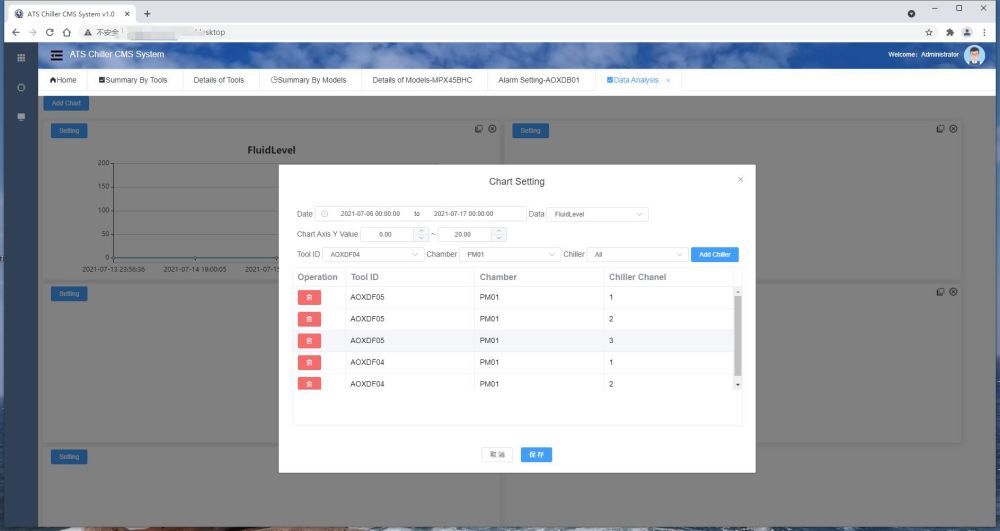Decrease the Y axis maximum value stepper
Screen dimensions: 1000x531
[499, 238]
